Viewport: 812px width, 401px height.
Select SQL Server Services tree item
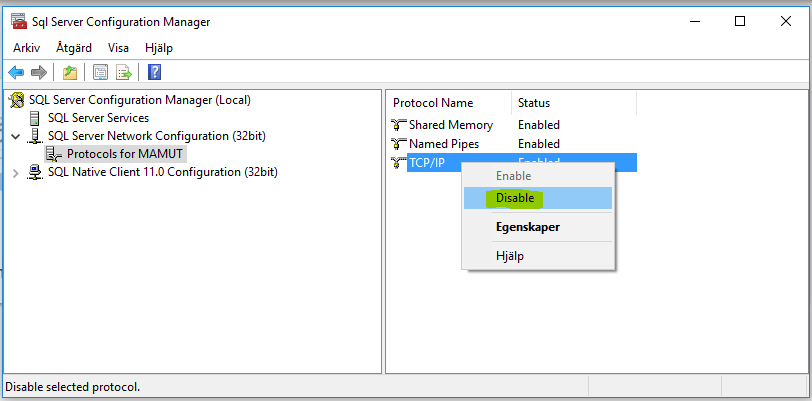(x=98, y=118)
